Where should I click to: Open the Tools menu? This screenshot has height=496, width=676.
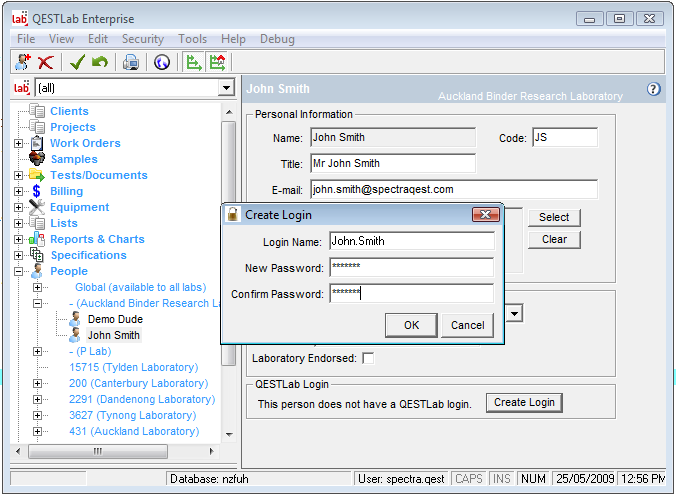click(x=192, y=39)
